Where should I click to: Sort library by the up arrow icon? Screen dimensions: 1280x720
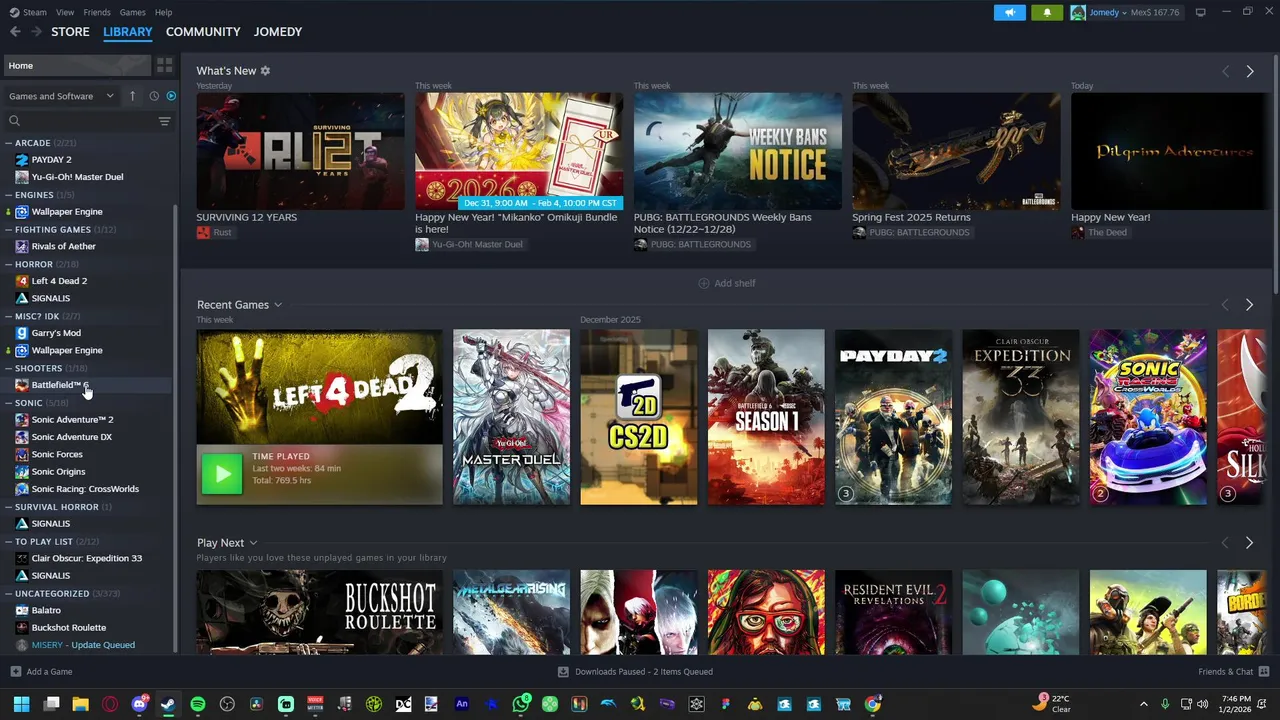132,96
